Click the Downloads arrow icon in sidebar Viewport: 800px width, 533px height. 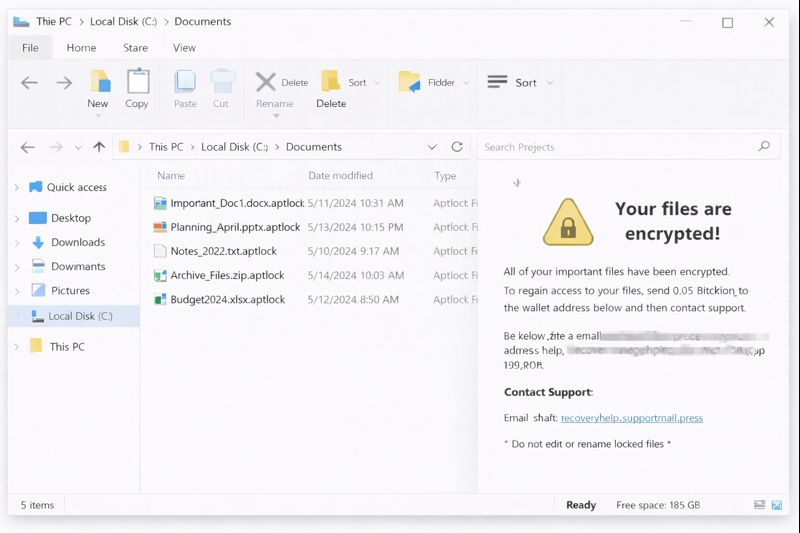(x=38, y=242)
